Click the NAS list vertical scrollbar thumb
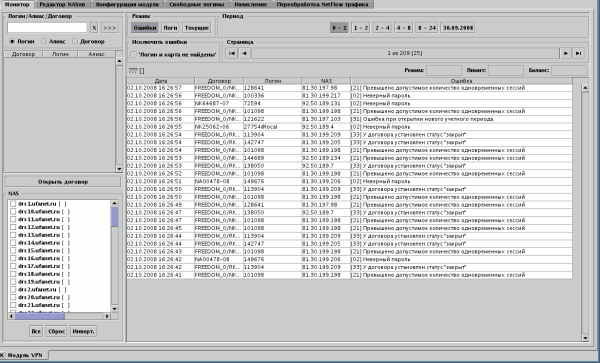The width and height of the screenshot is (600, 363). click(114, 217)
